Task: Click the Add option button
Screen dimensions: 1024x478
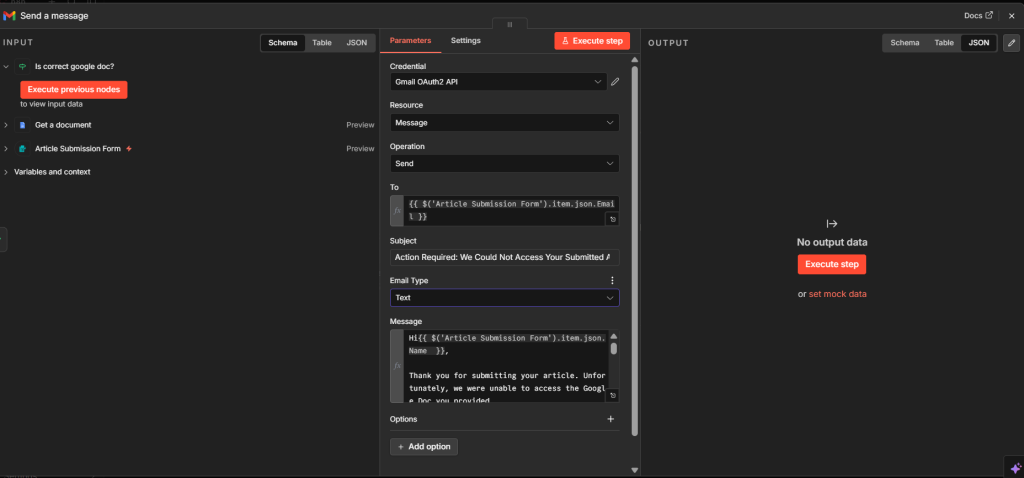Action: click(x=424, y=447)
